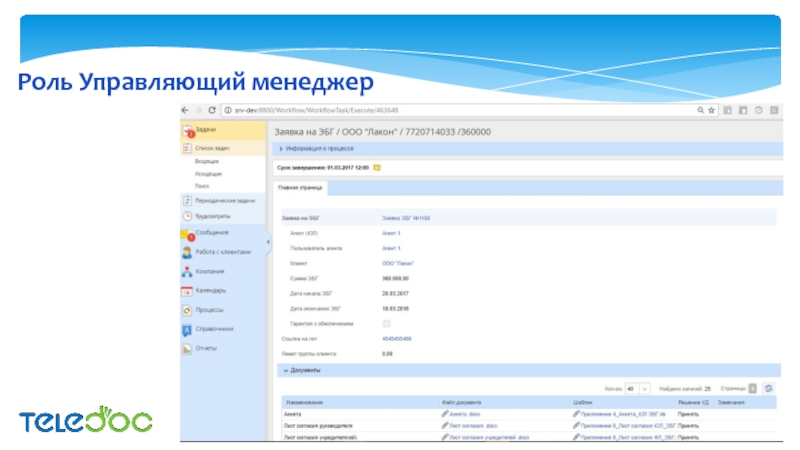Open Компании section in sidebar
Screen dimensions: 800x450
pos(209,271)
